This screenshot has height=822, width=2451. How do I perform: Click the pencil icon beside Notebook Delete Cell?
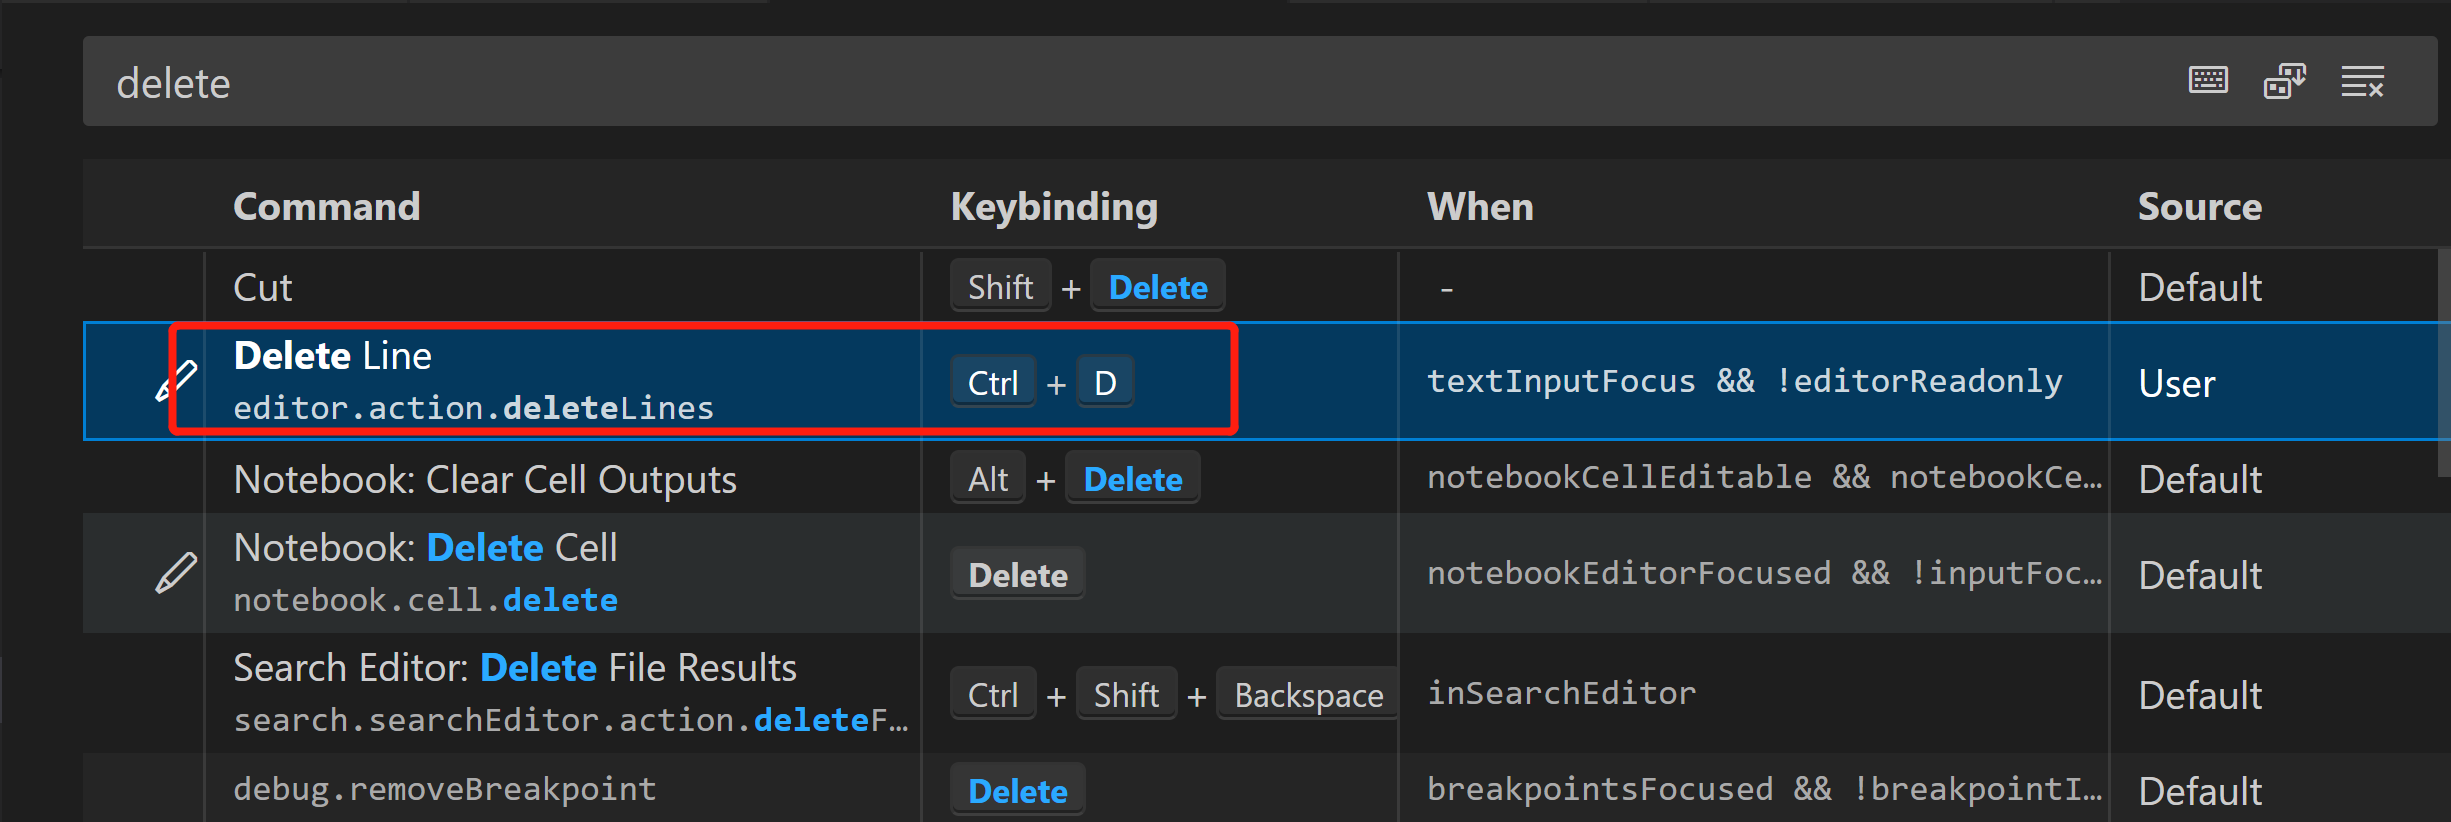tap(176, 573)
